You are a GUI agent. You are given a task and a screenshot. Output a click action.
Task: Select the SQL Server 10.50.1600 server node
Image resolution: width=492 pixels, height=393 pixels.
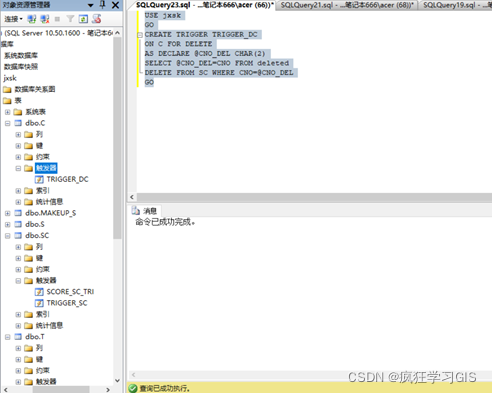click(58, 33)
